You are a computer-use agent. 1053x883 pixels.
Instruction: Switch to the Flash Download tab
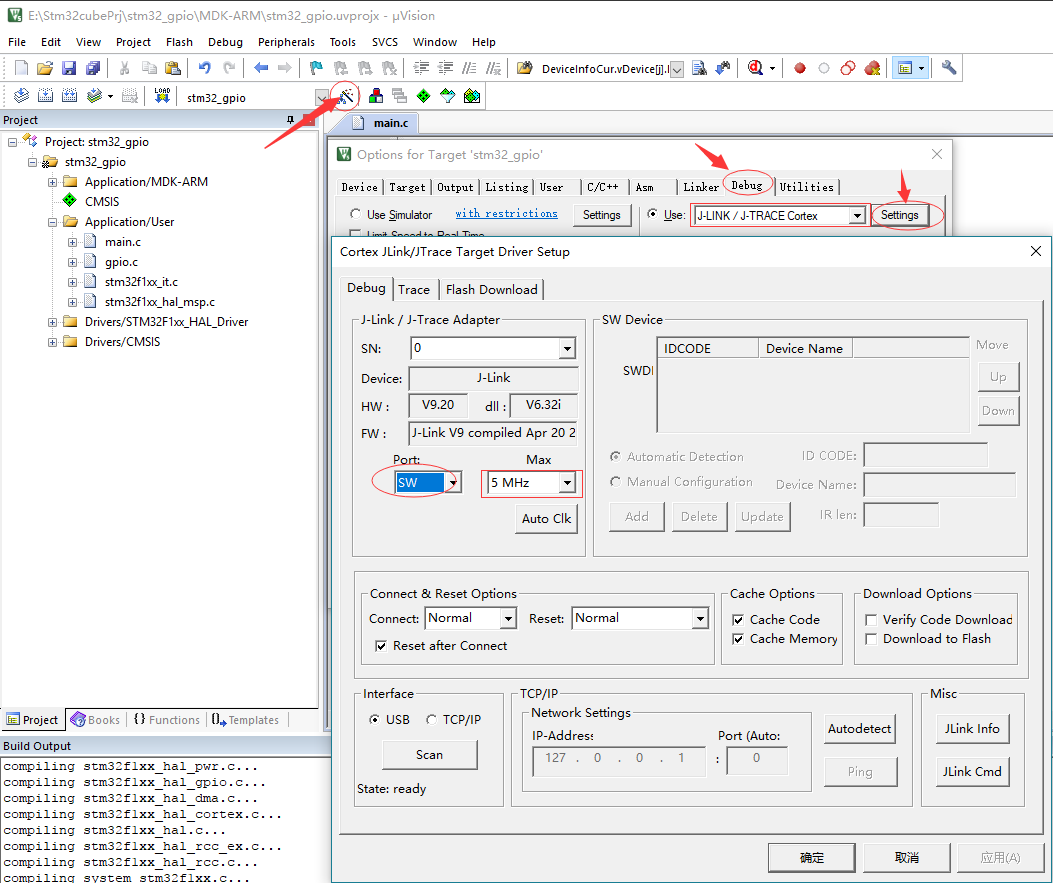tap(491, 289)
